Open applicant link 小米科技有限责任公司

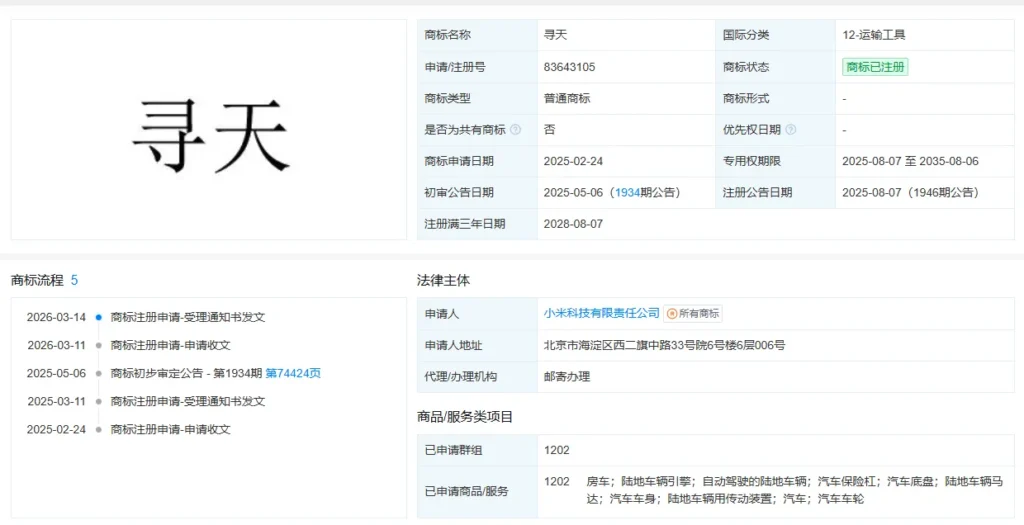pyautogui.click(x=601, y=313)
